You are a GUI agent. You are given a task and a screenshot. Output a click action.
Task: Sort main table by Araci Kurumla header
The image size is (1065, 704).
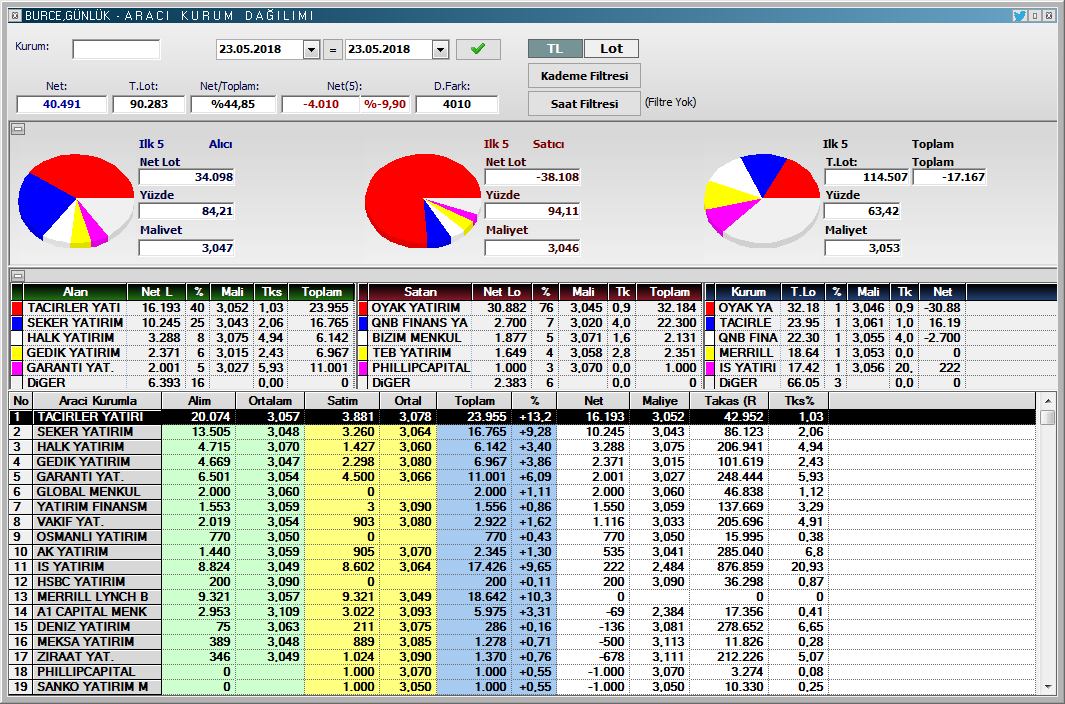point(97,401)
